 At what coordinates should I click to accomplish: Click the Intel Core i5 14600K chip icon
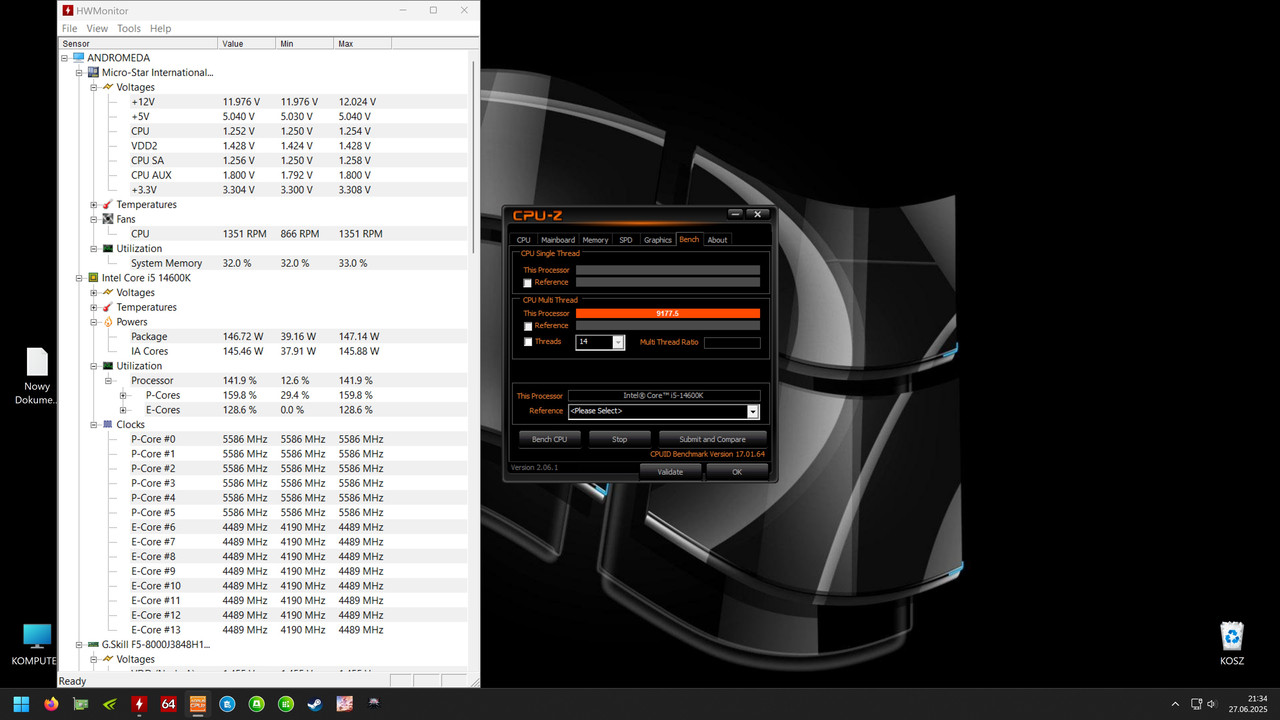[x=94, y=277]
